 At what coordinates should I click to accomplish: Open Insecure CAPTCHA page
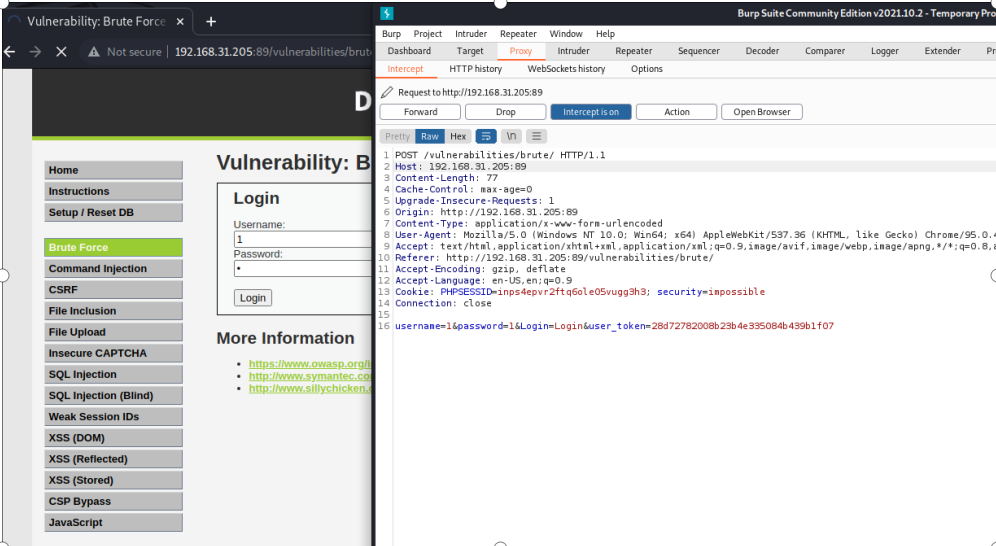(x=114, y=353)
